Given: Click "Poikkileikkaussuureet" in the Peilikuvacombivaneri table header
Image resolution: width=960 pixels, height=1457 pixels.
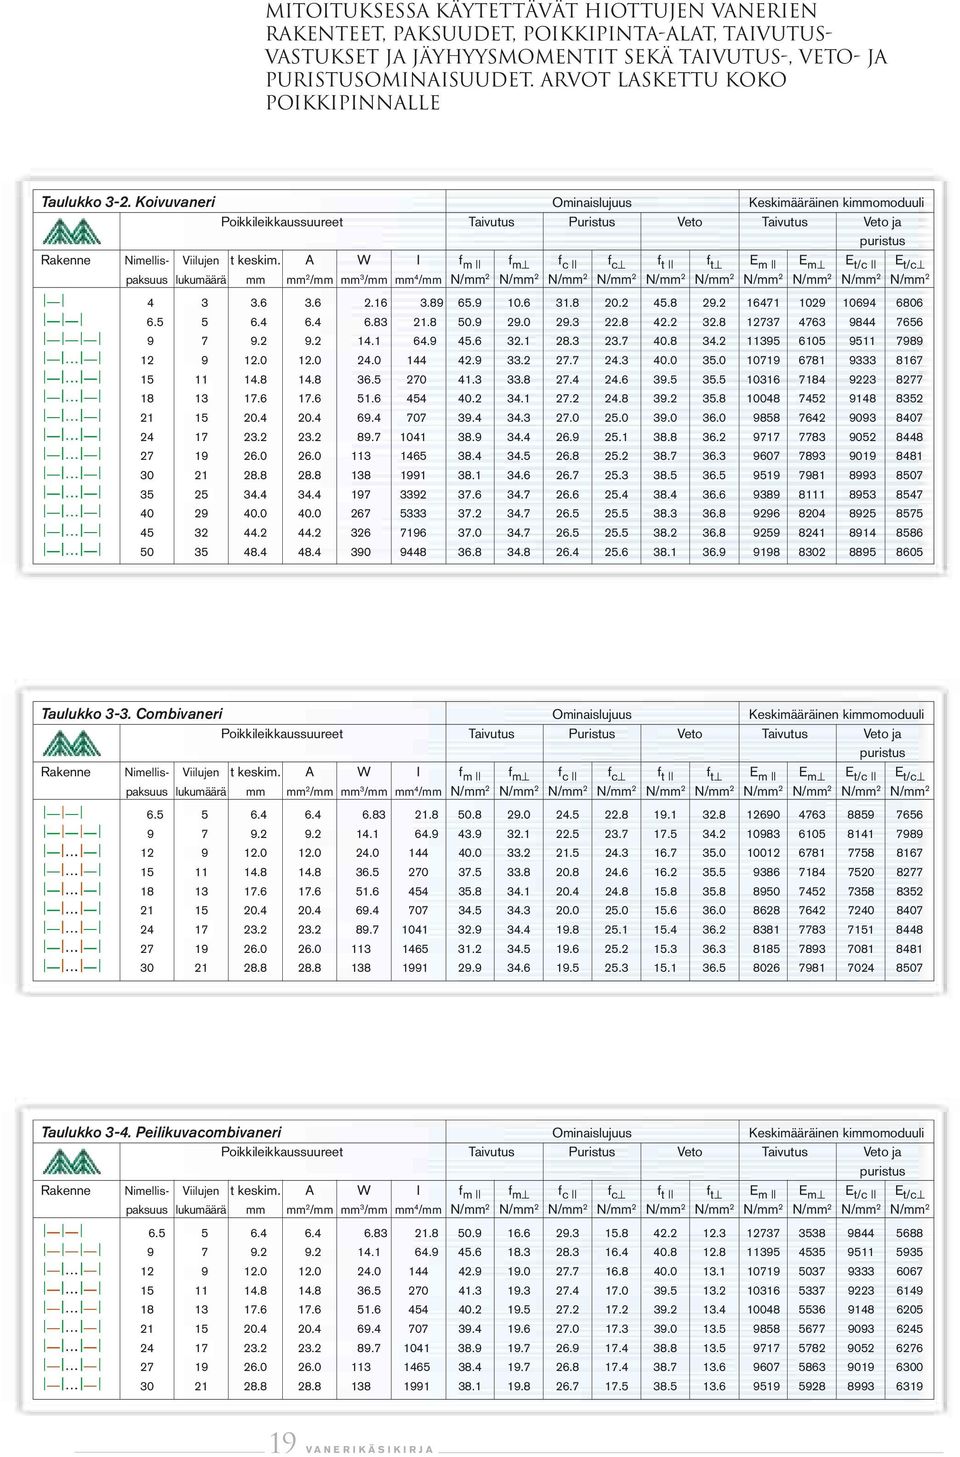Looking at the screenshot, I should tap(282, 1152).
